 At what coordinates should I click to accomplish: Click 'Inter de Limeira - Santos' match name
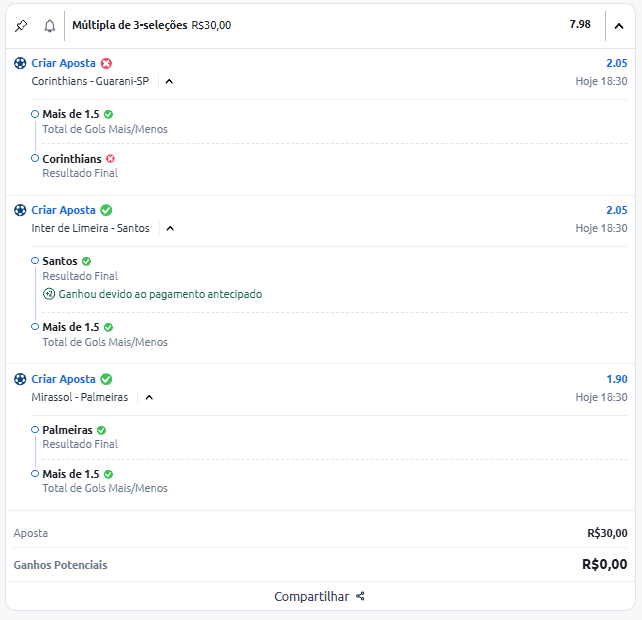[x=90, y=228]
